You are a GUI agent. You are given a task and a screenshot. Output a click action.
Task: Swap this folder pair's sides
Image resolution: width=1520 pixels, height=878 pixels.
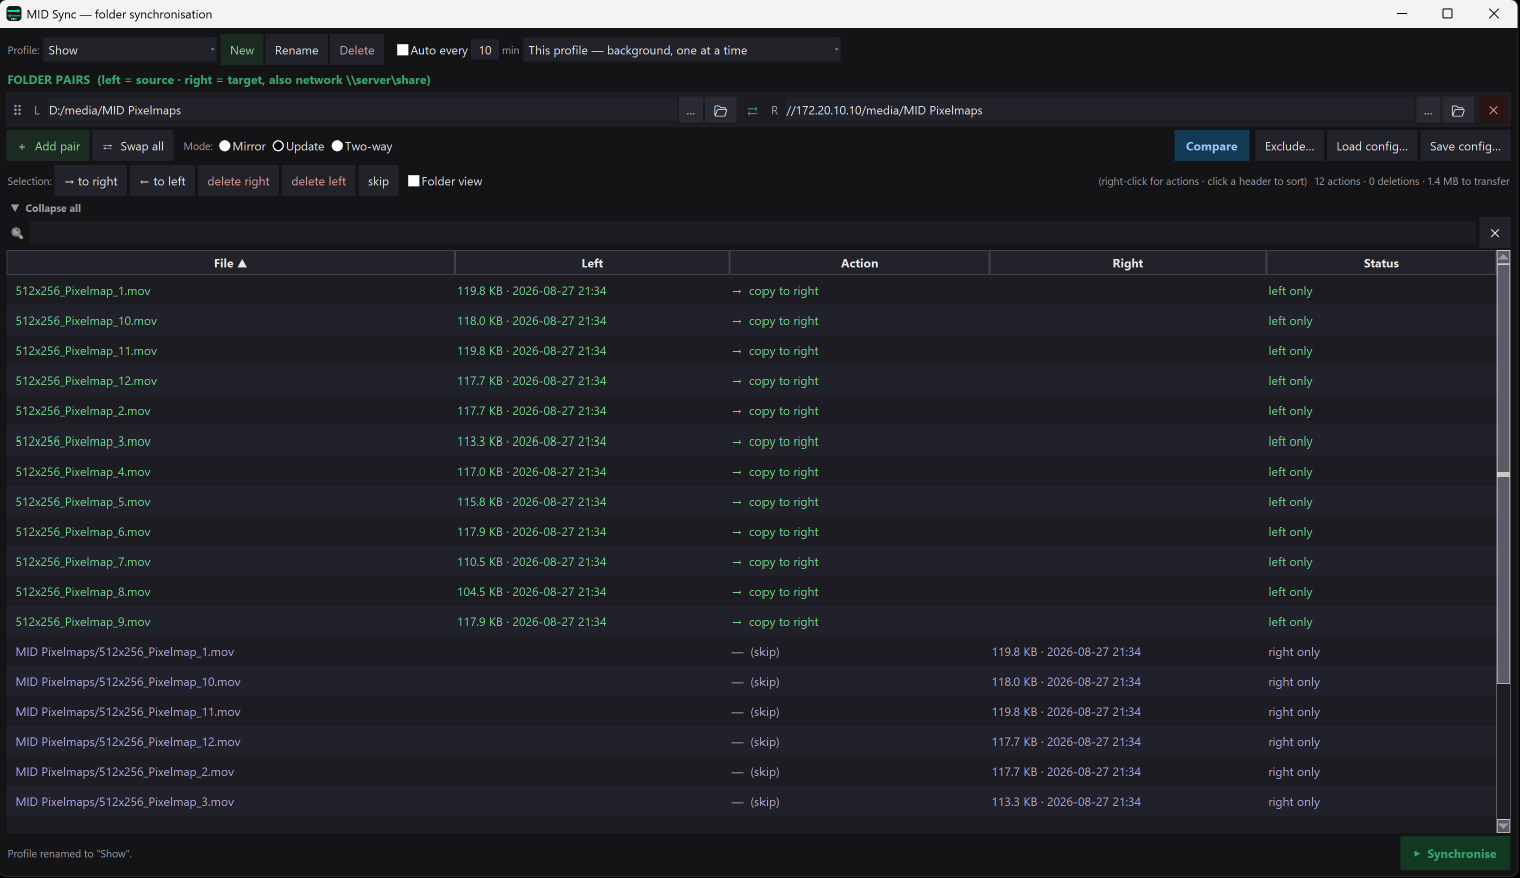tap(752, 111)
